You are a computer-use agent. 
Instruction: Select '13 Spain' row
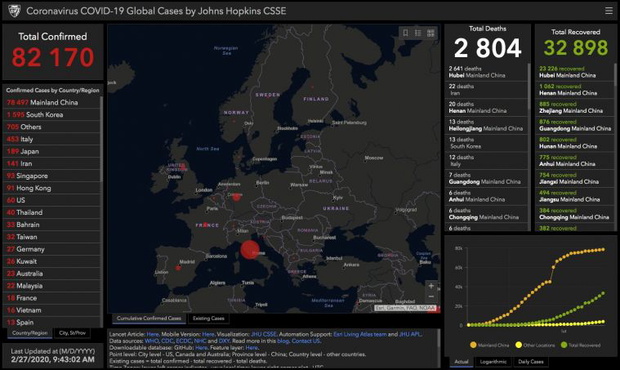[52, 322]
